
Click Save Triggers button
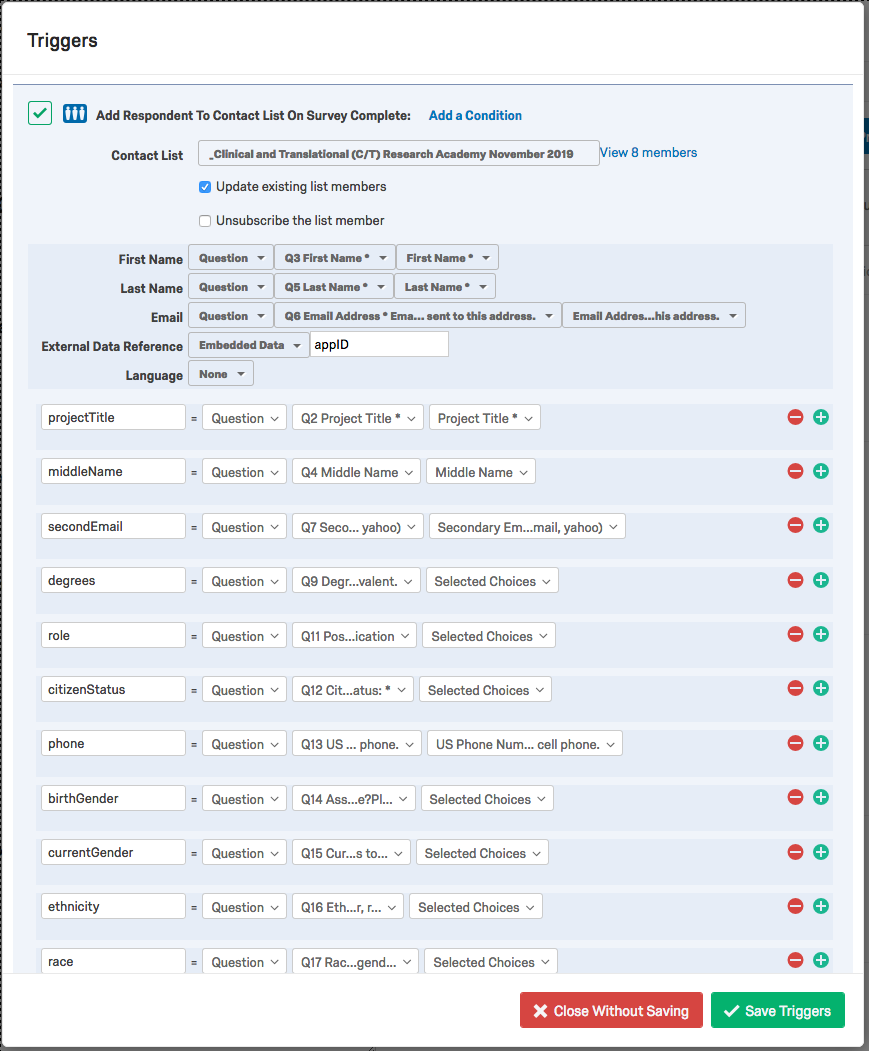pos(778,1010)
